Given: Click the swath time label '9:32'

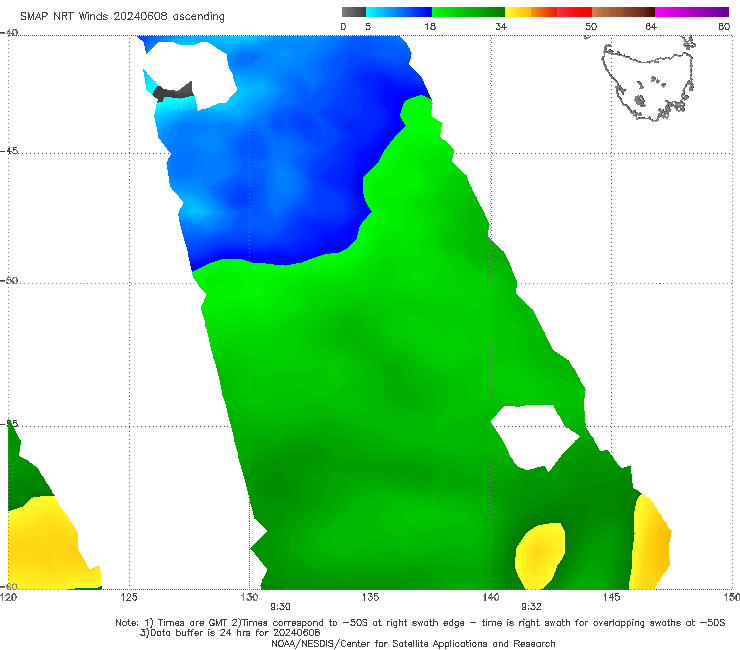Looking at the screenshot, I should (531, 607).
